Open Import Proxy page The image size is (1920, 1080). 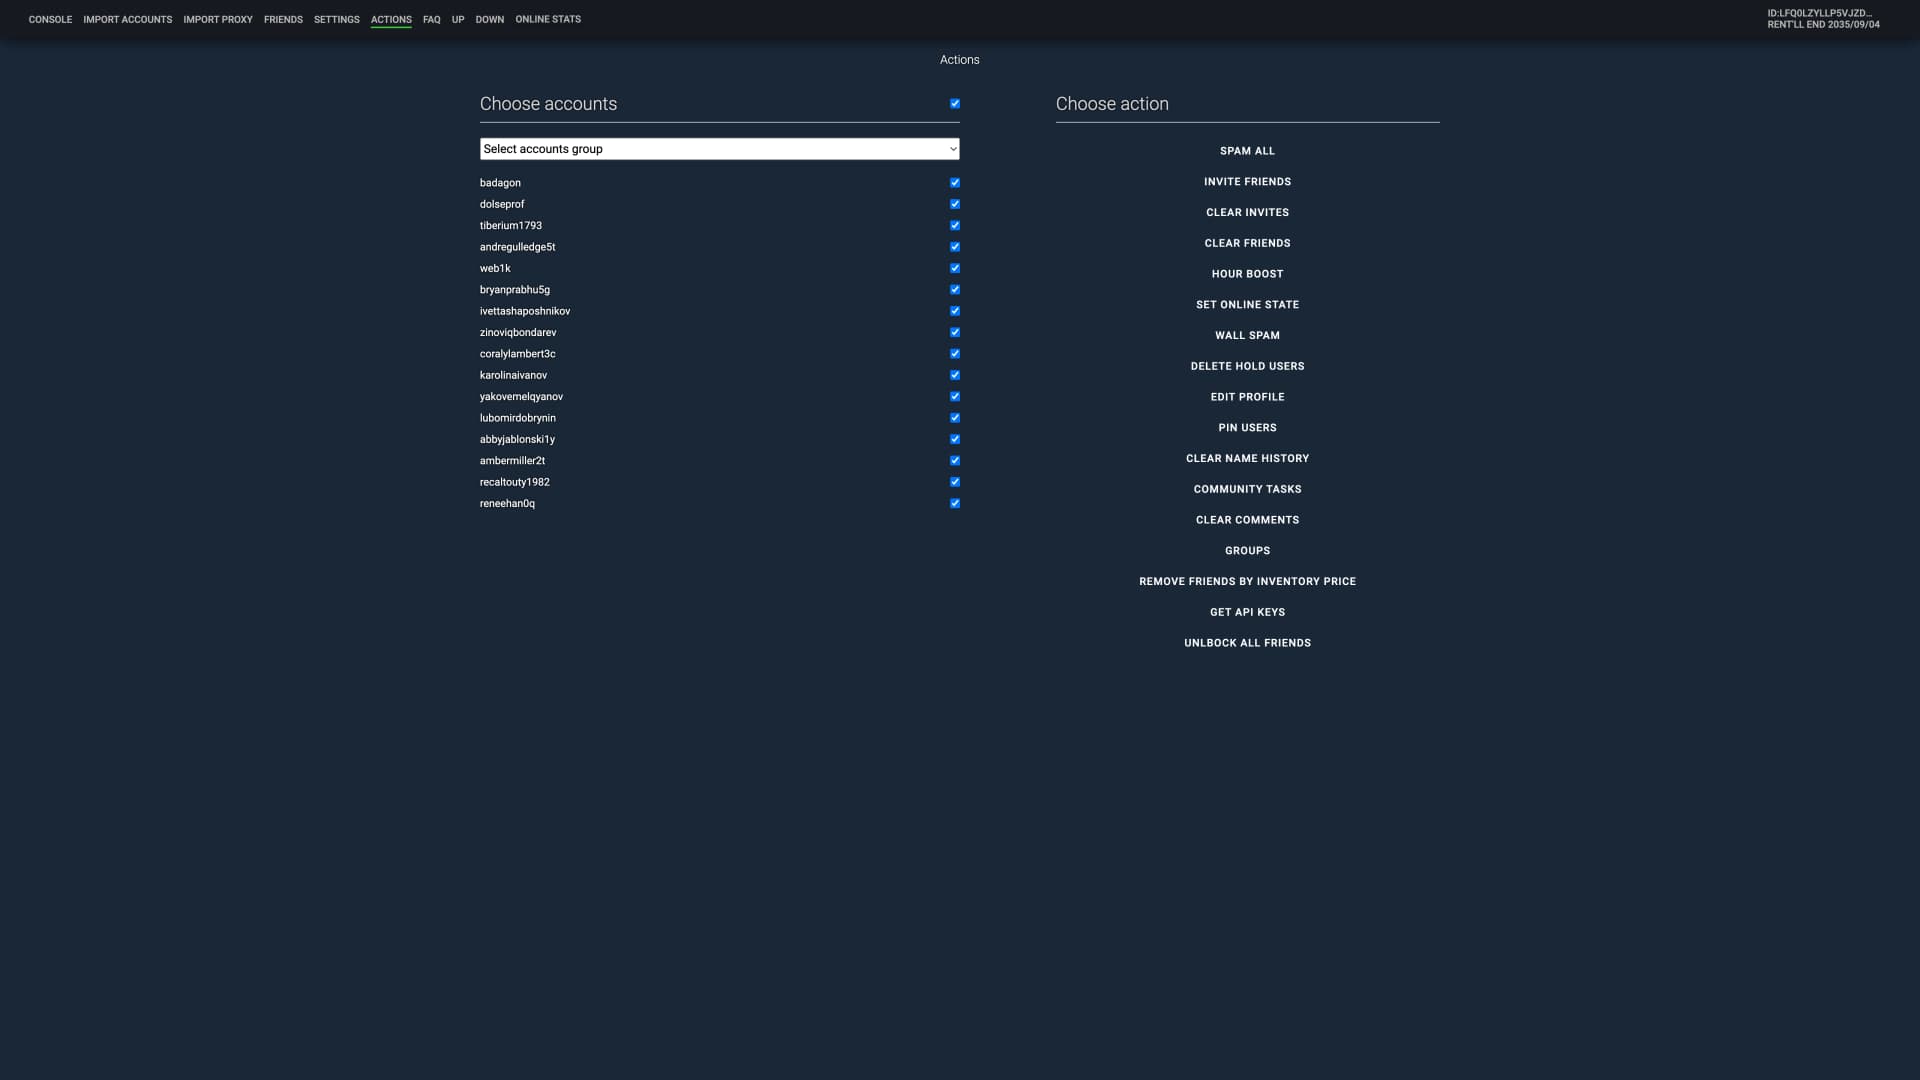tap(218, 19)
